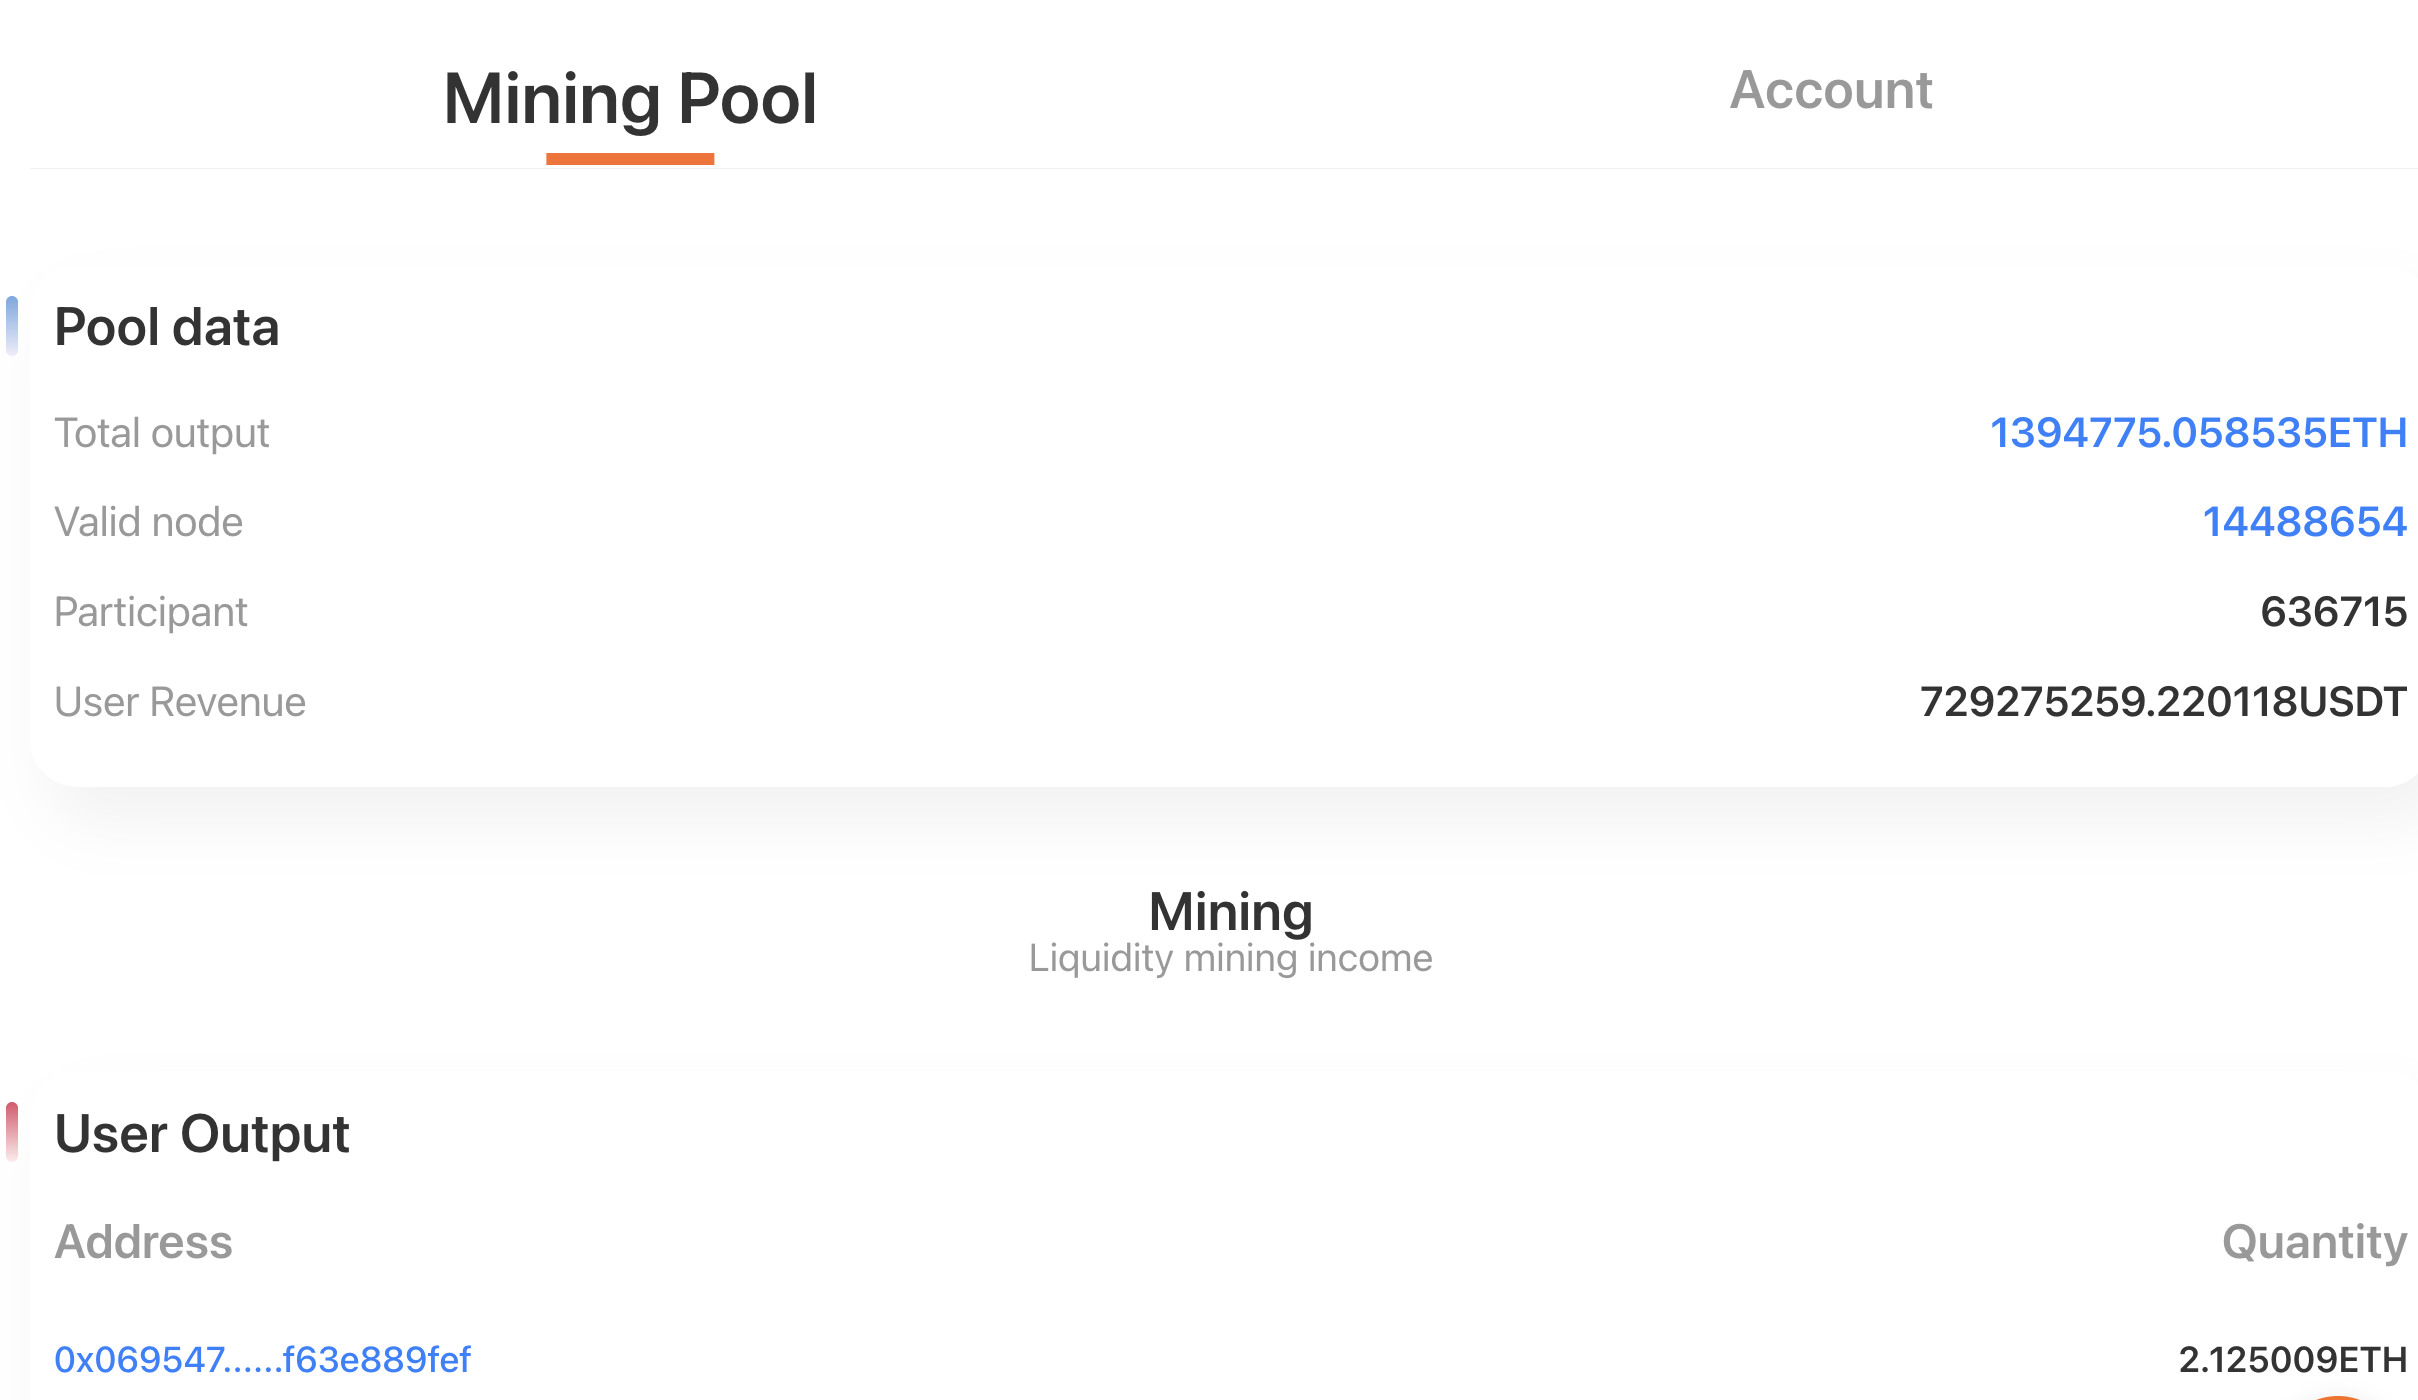Click the Quantity column header
Viewport: 2418px width, 1400px height.
coord(2314,1242)
